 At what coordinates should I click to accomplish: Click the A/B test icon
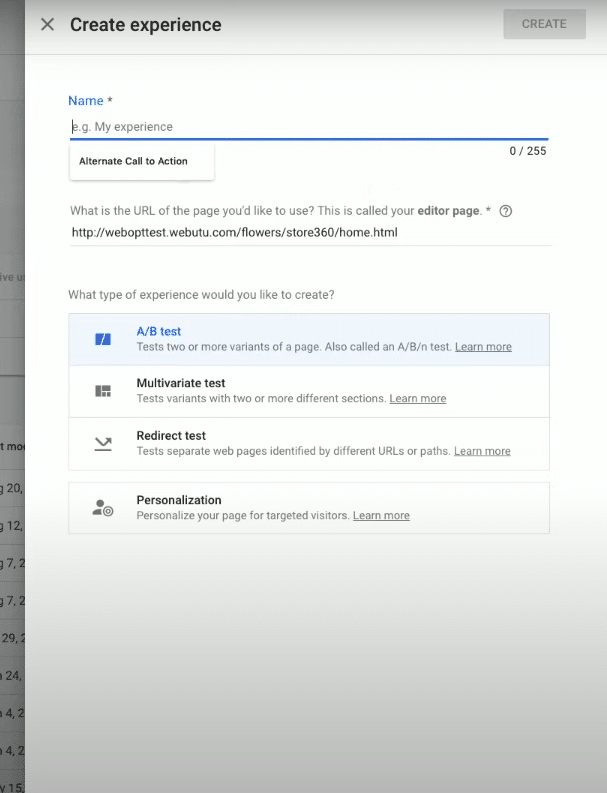click(103, 339)
